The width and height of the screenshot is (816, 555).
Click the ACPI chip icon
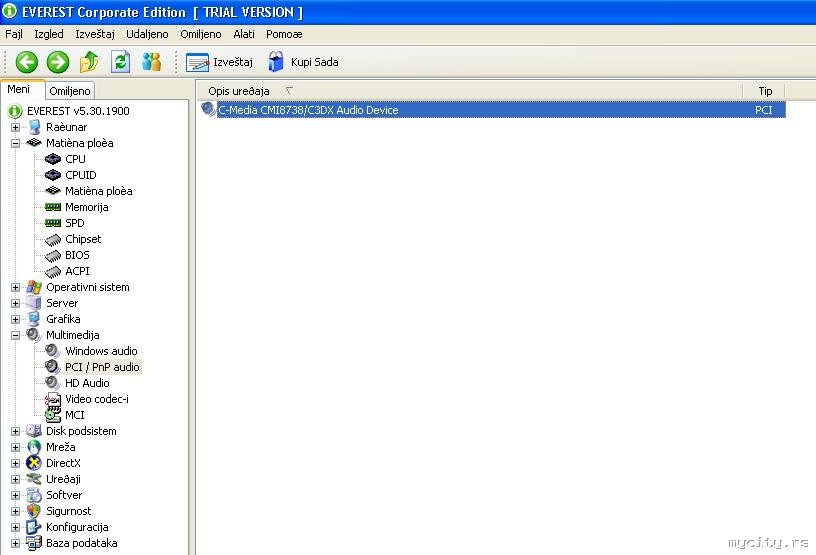(x=53, y=272)
